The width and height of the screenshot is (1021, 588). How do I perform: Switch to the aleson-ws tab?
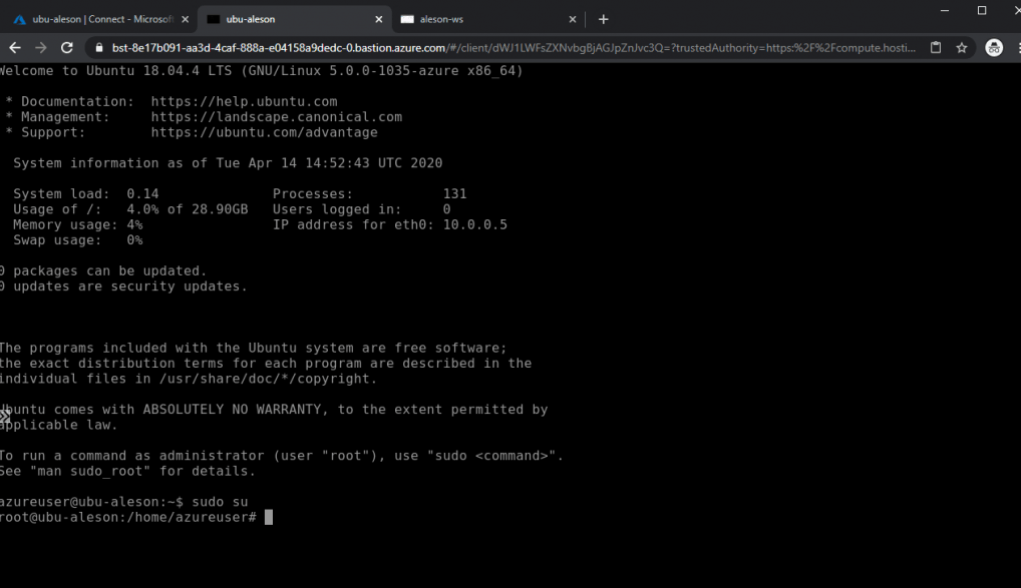click(488, 20)
